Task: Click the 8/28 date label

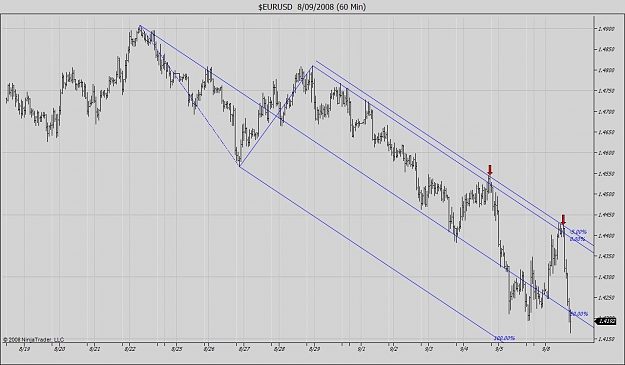Action: click(x=279, y=349)
